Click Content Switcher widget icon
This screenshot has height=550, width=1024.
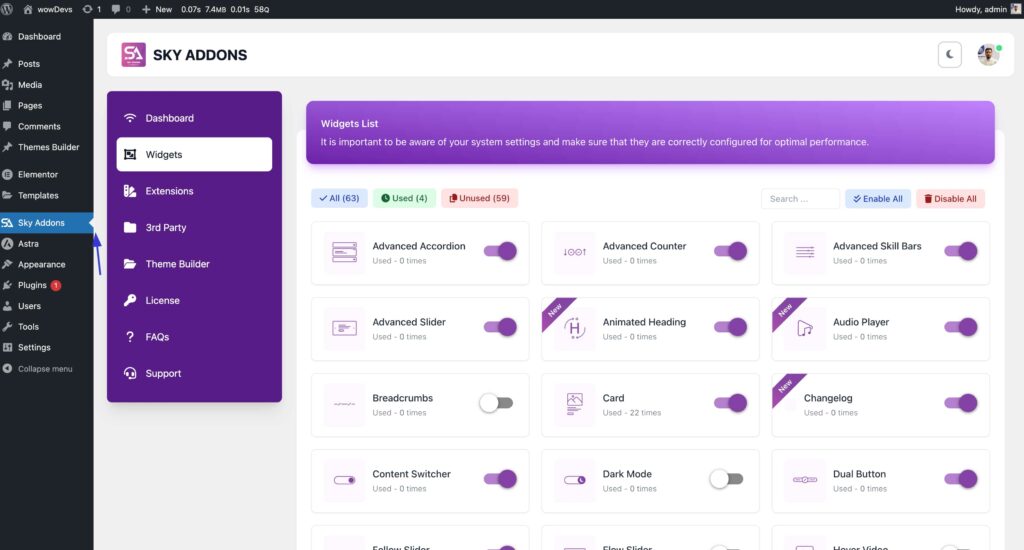coord(344,480)
